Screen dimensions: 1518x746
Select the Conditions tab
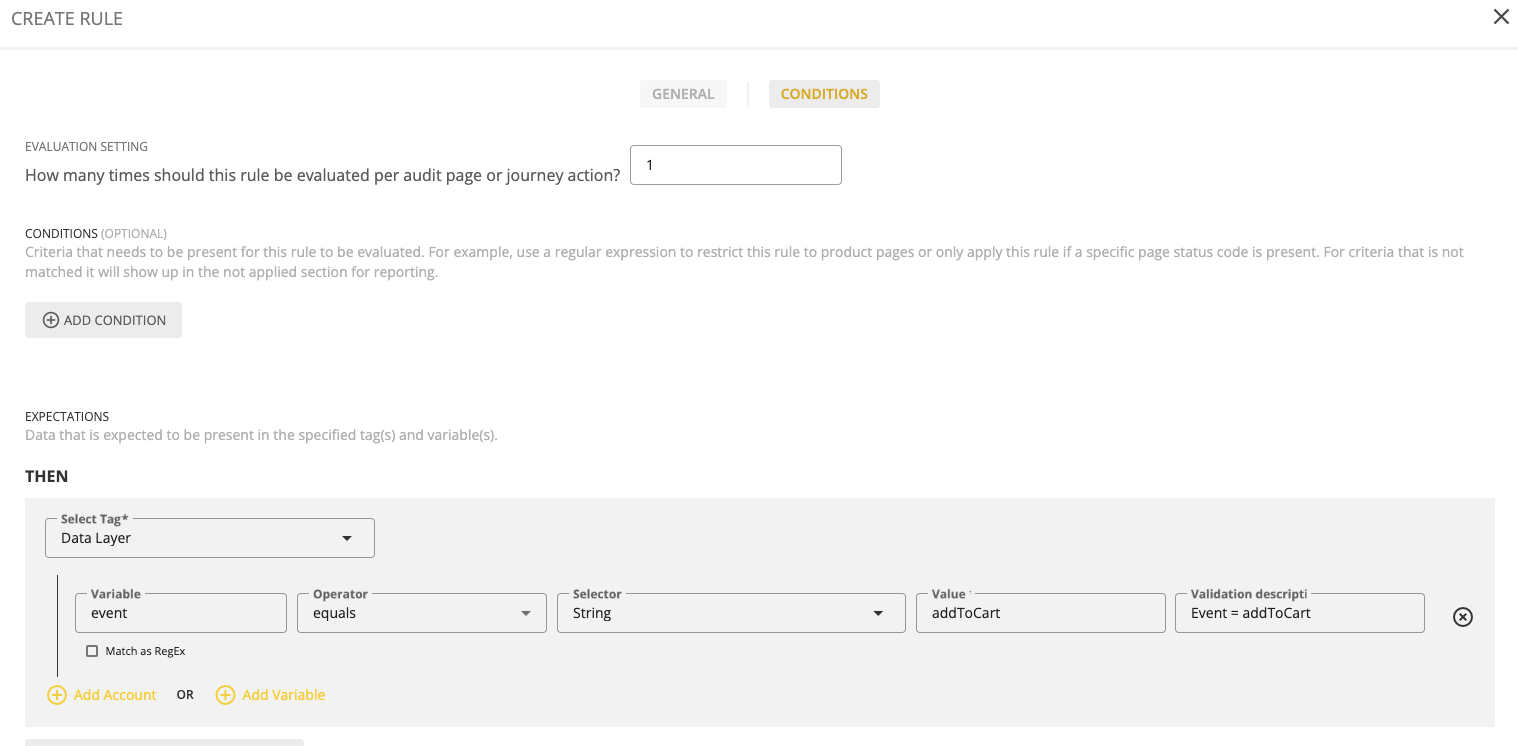point(824,94)
